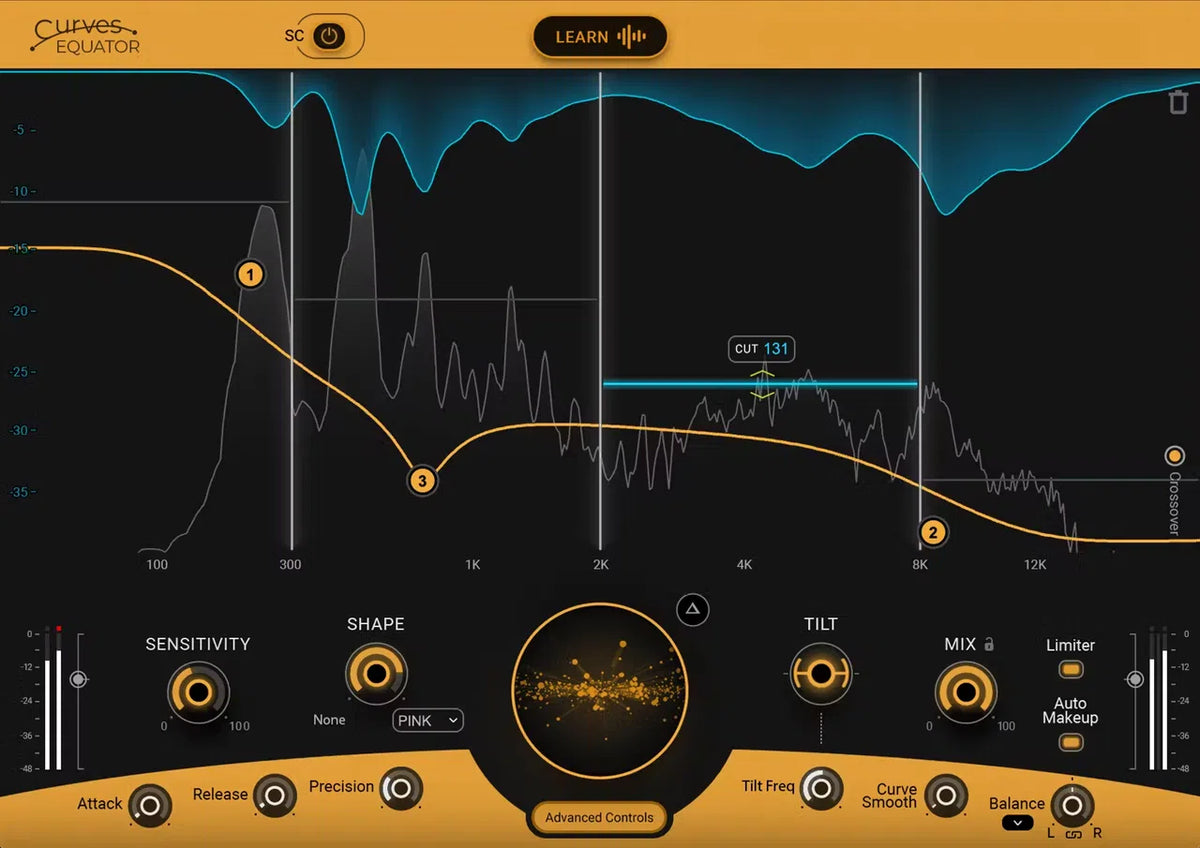
Task: Expand the Balance mode dropdown arrow
Action: [x=1017, y=823]
